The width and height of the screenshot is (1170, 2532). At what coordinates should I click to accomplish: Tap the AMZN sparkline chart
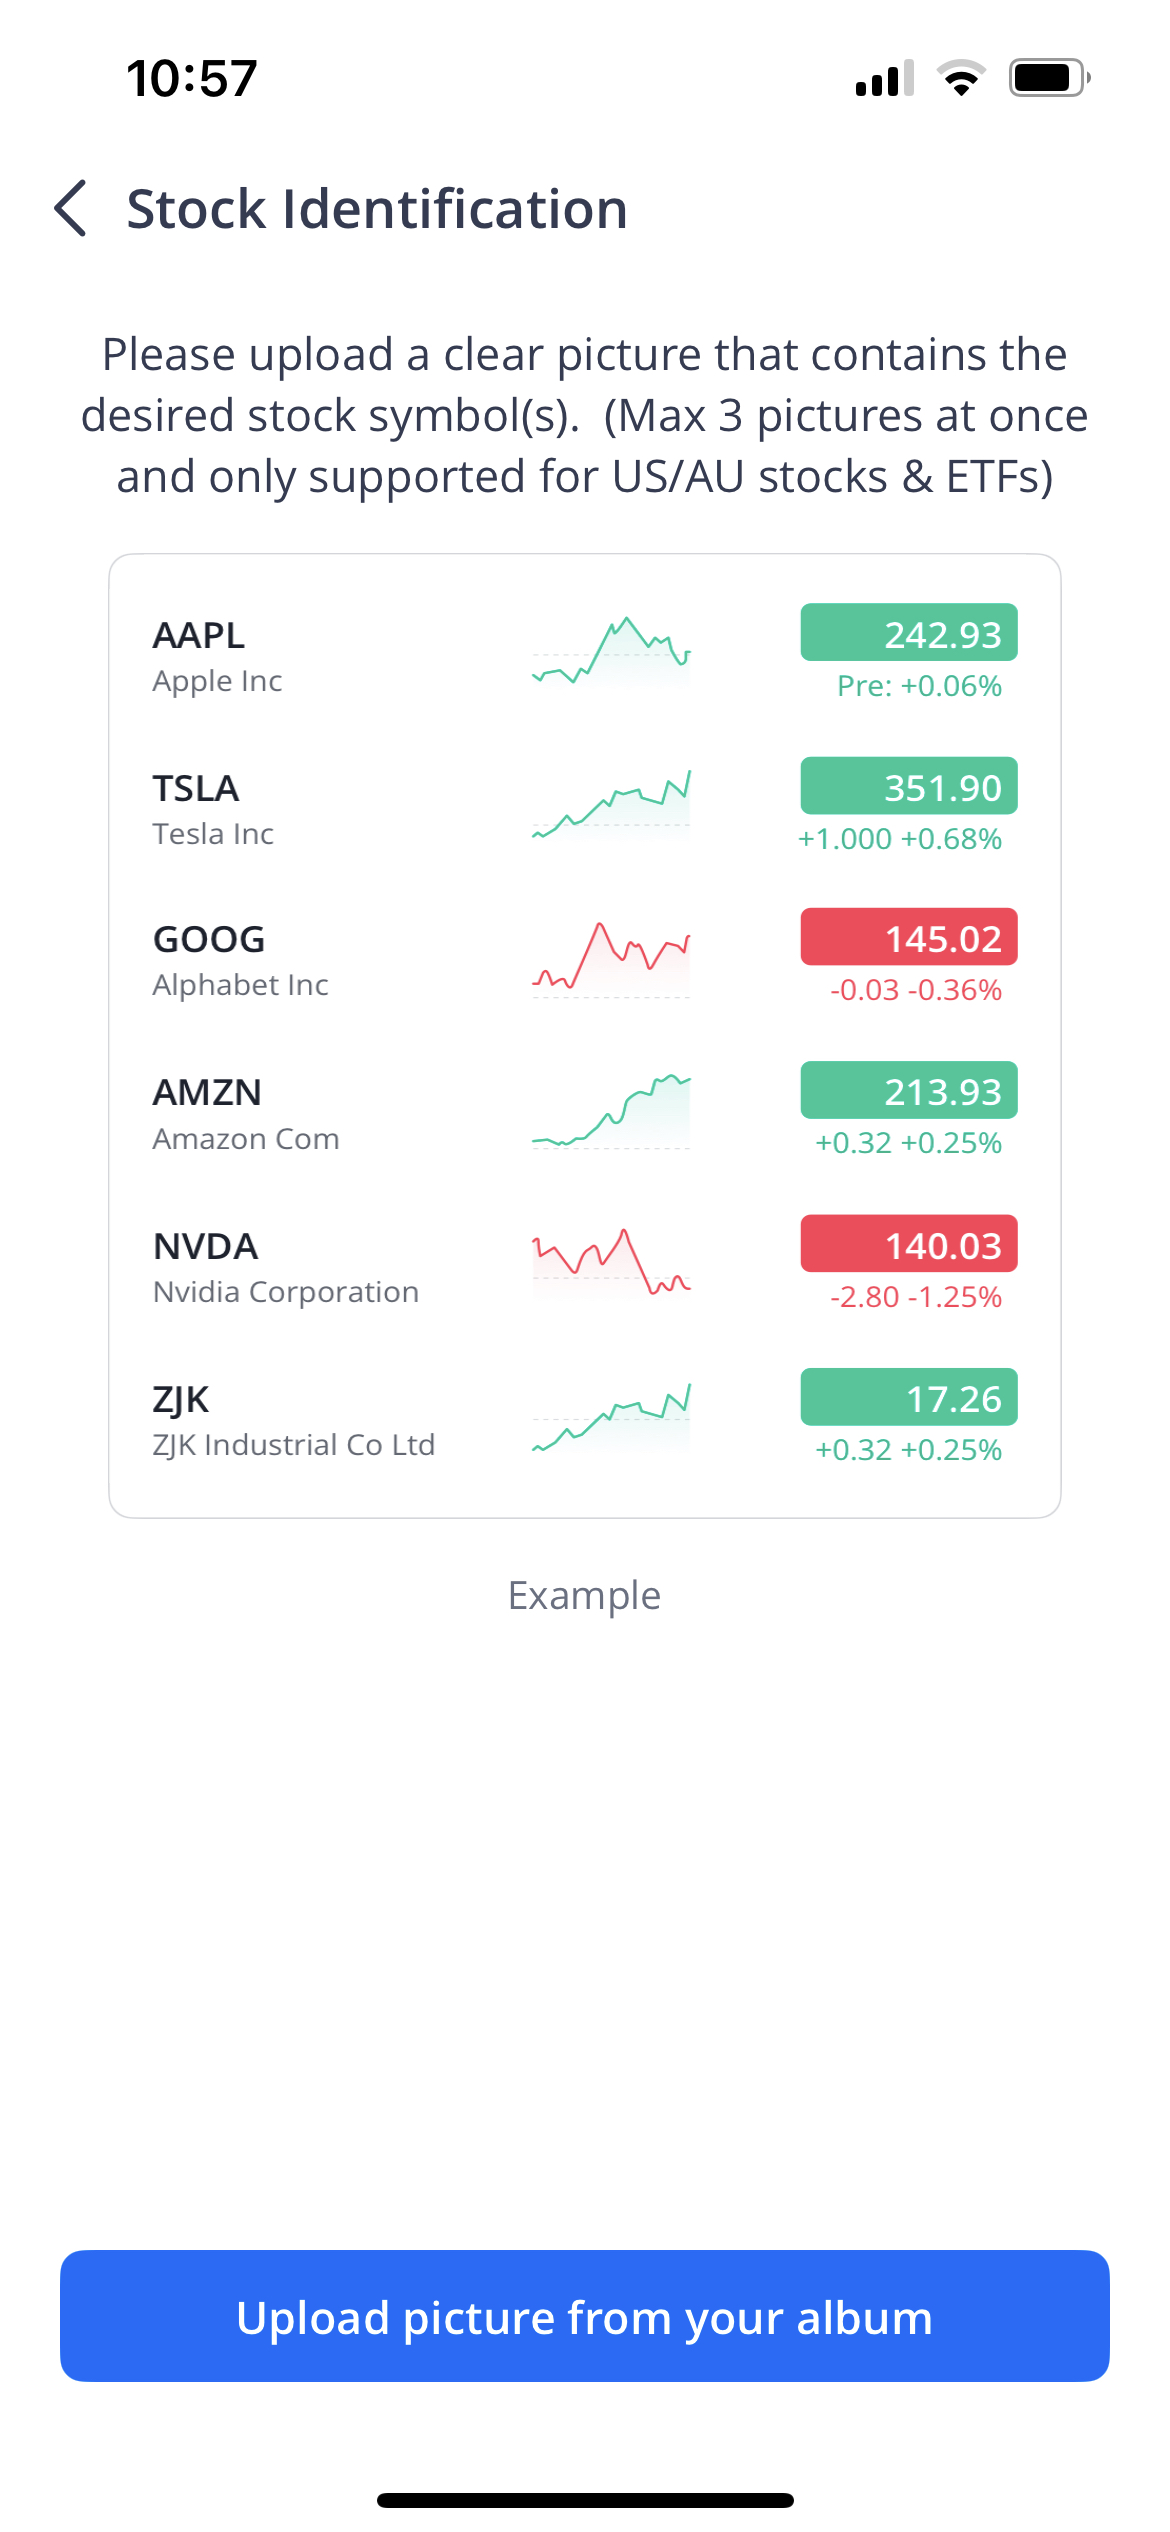pyautogui.click(x=611, y=1111)
